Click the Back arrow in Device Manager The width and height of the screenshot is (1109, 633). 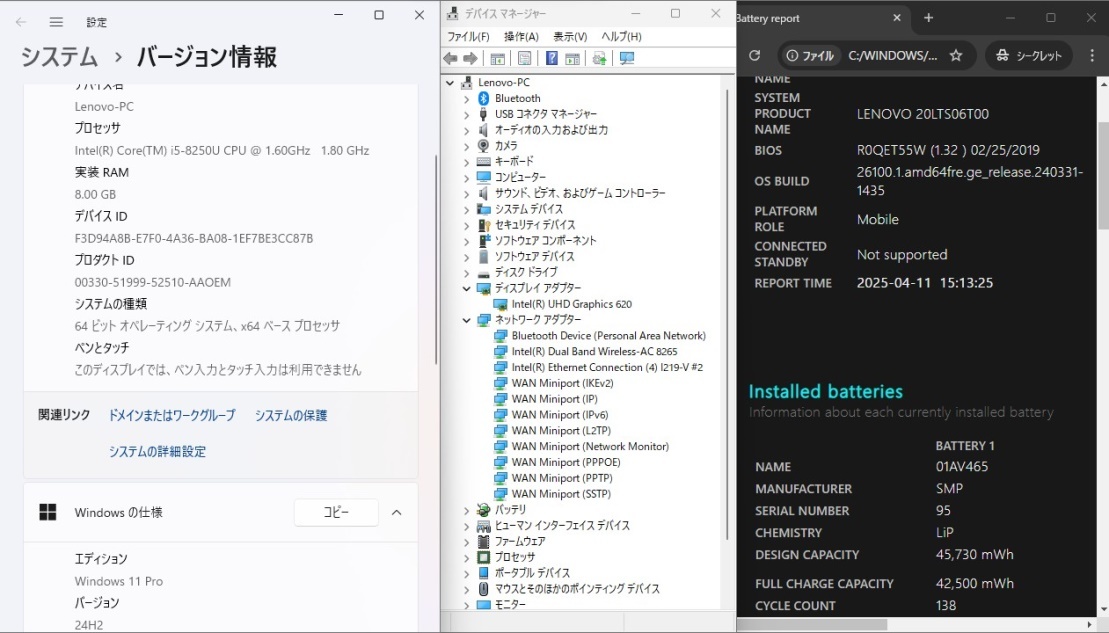(x=449, y=57)
